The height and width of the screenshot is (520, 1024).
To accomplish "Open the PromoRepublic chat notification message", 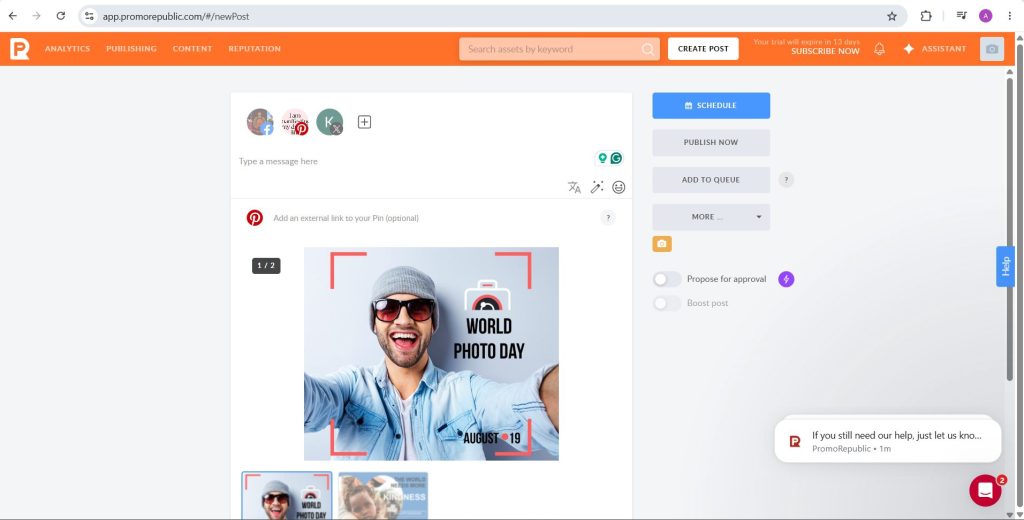I will [888, 441].
